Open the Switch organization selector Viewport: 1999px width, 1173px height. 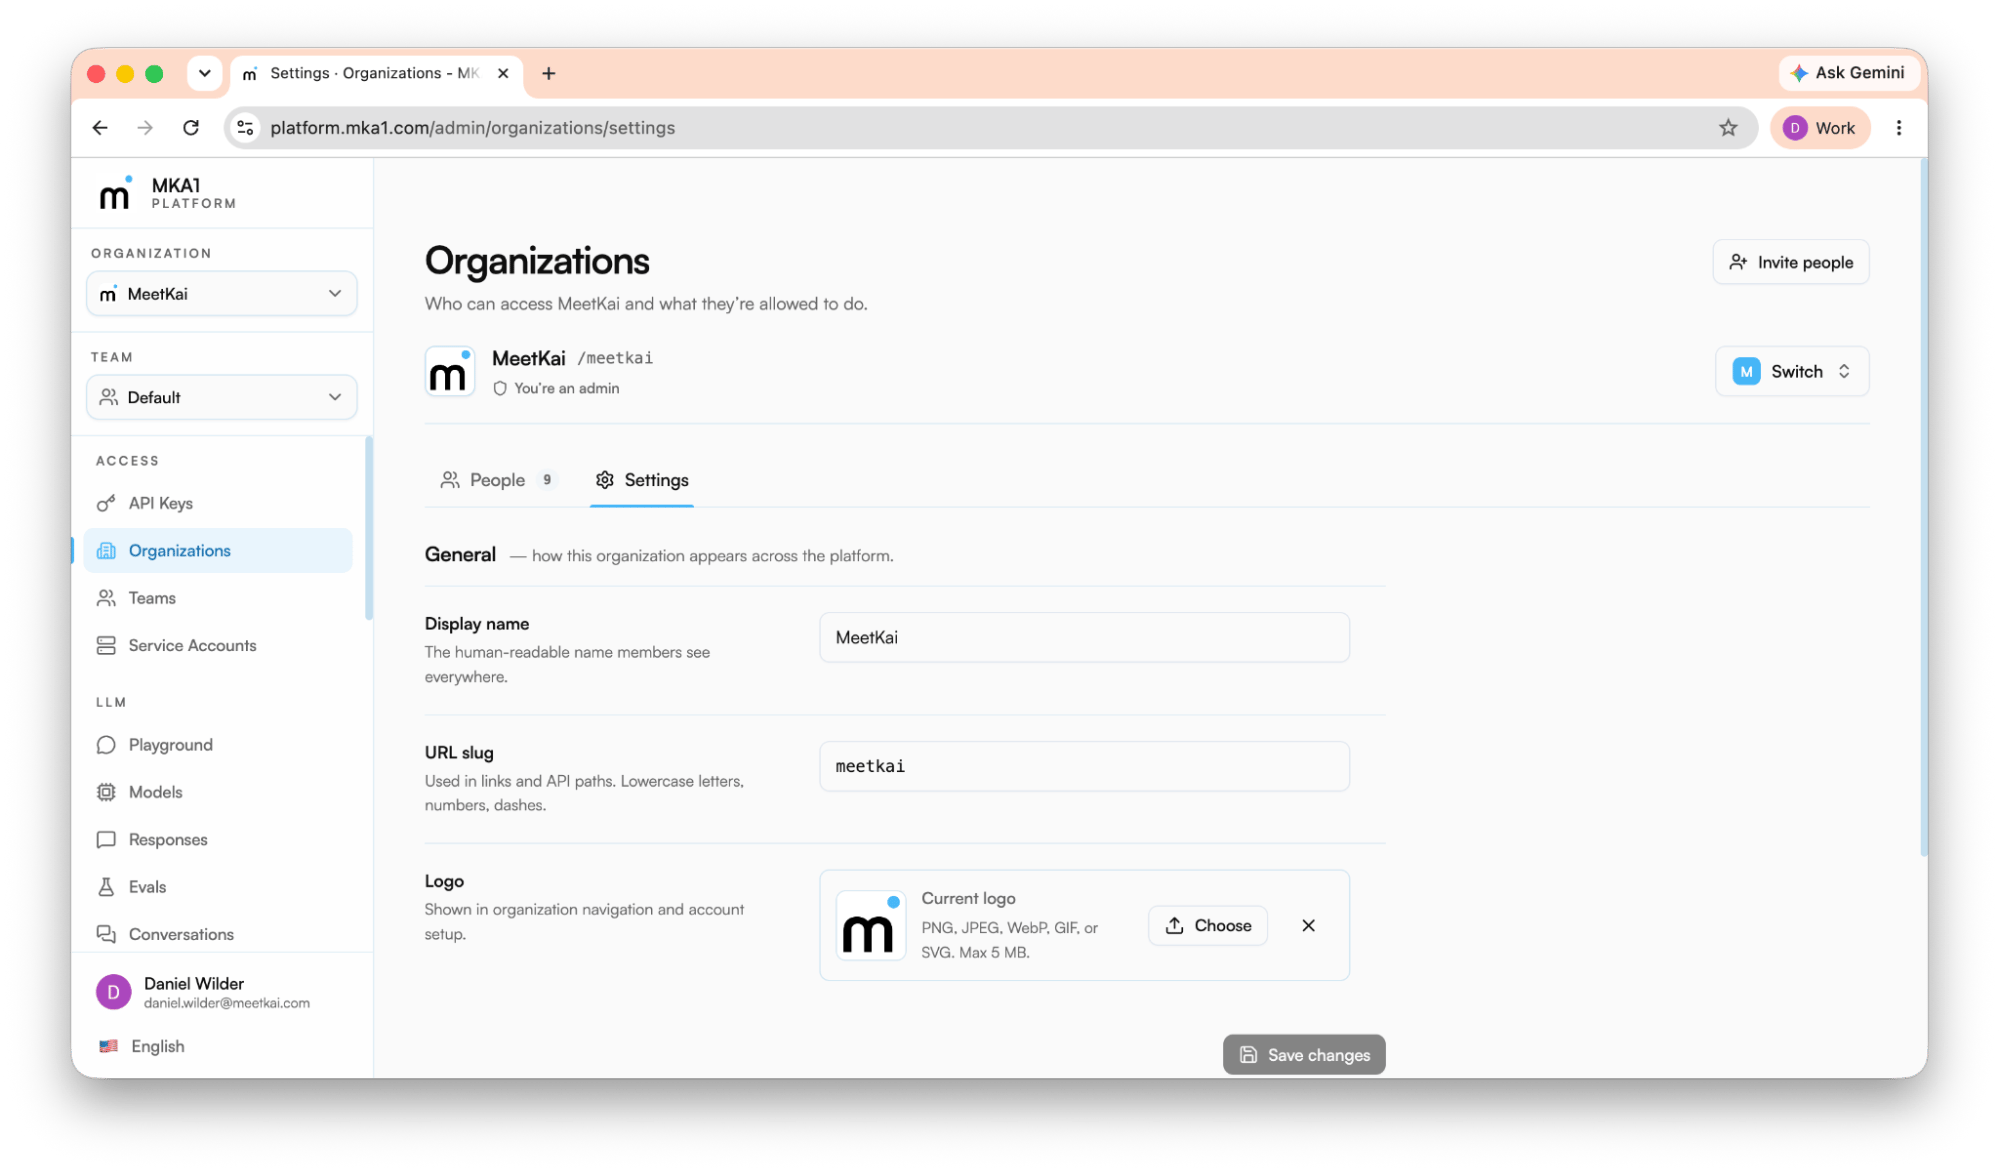(1791, 371)
